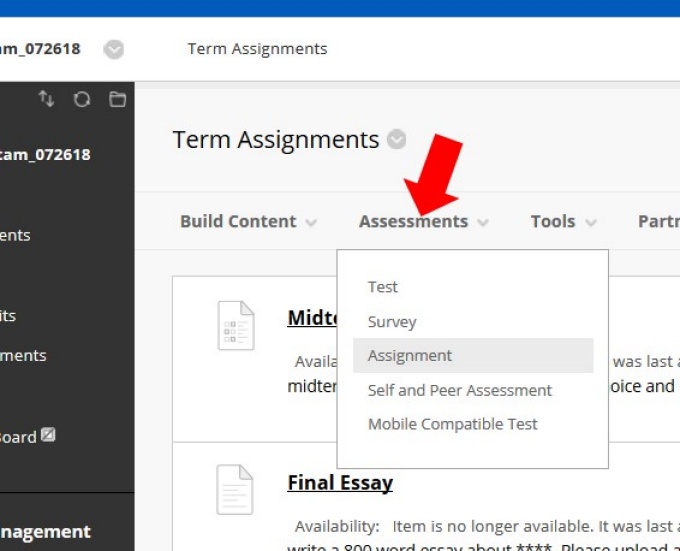Click the course name in the sidebar
This screenshot has width=680, height=551.
click(45, 155)
